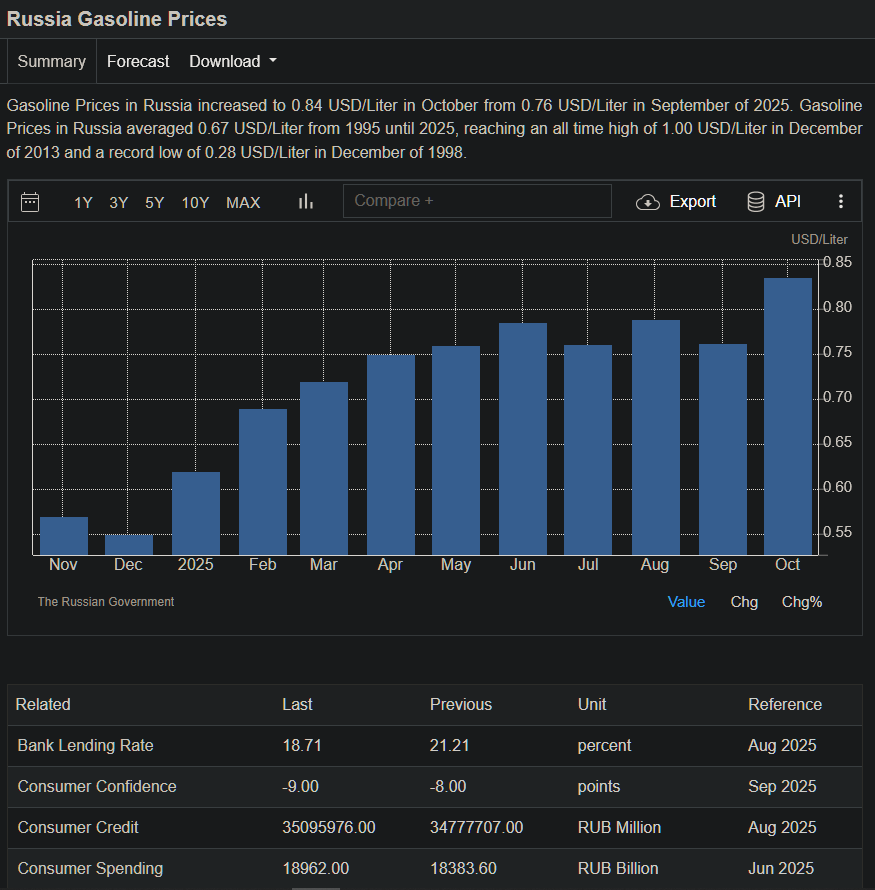Open the Consumer Spending link

coord(90,868)
